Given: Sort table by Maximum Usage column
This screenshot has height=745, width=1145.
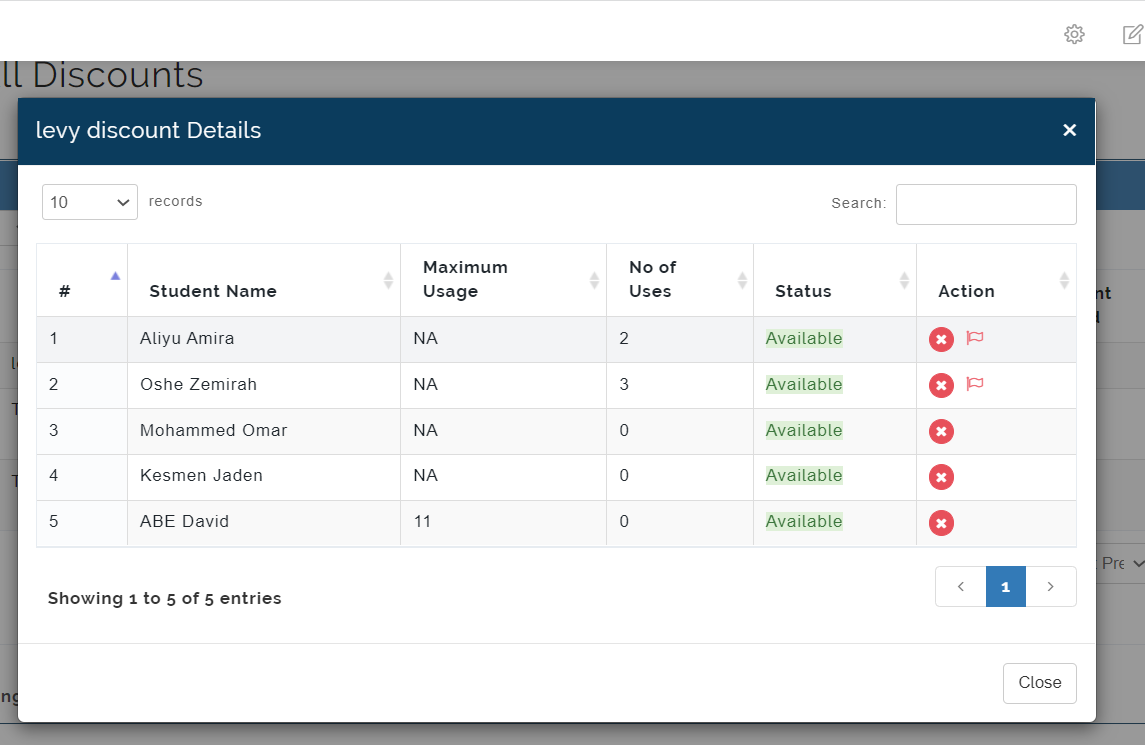Looking at the screenshot, I should 503,280.
